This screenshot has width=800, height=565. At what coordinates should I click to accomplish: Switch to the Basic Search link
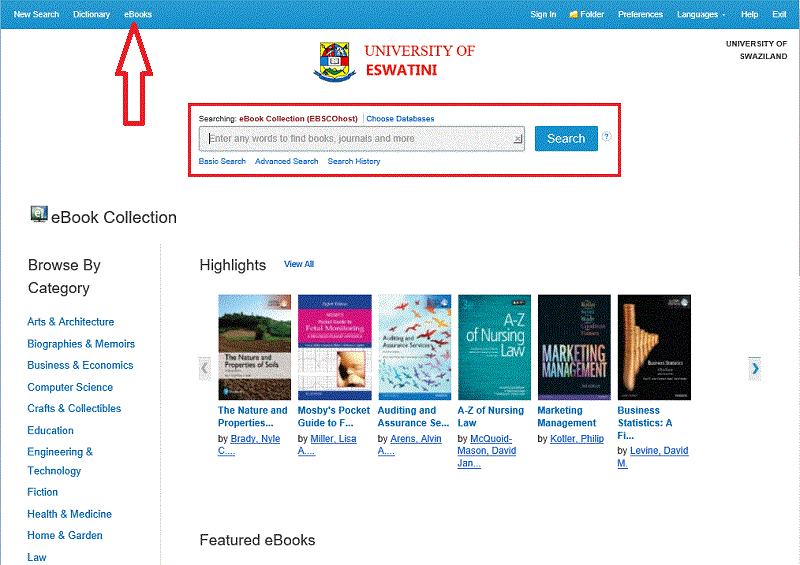pos(222,161)
